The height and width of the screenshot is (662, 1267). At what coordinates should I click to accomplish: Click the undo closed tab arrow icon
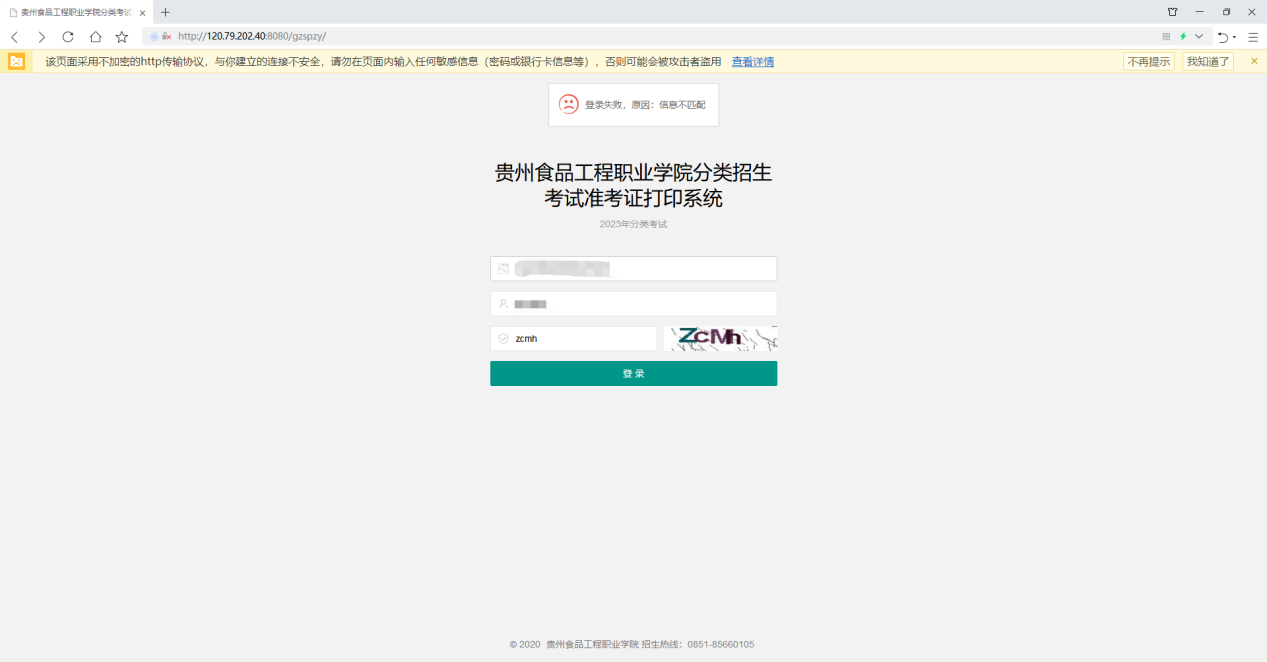[1222, 36]
